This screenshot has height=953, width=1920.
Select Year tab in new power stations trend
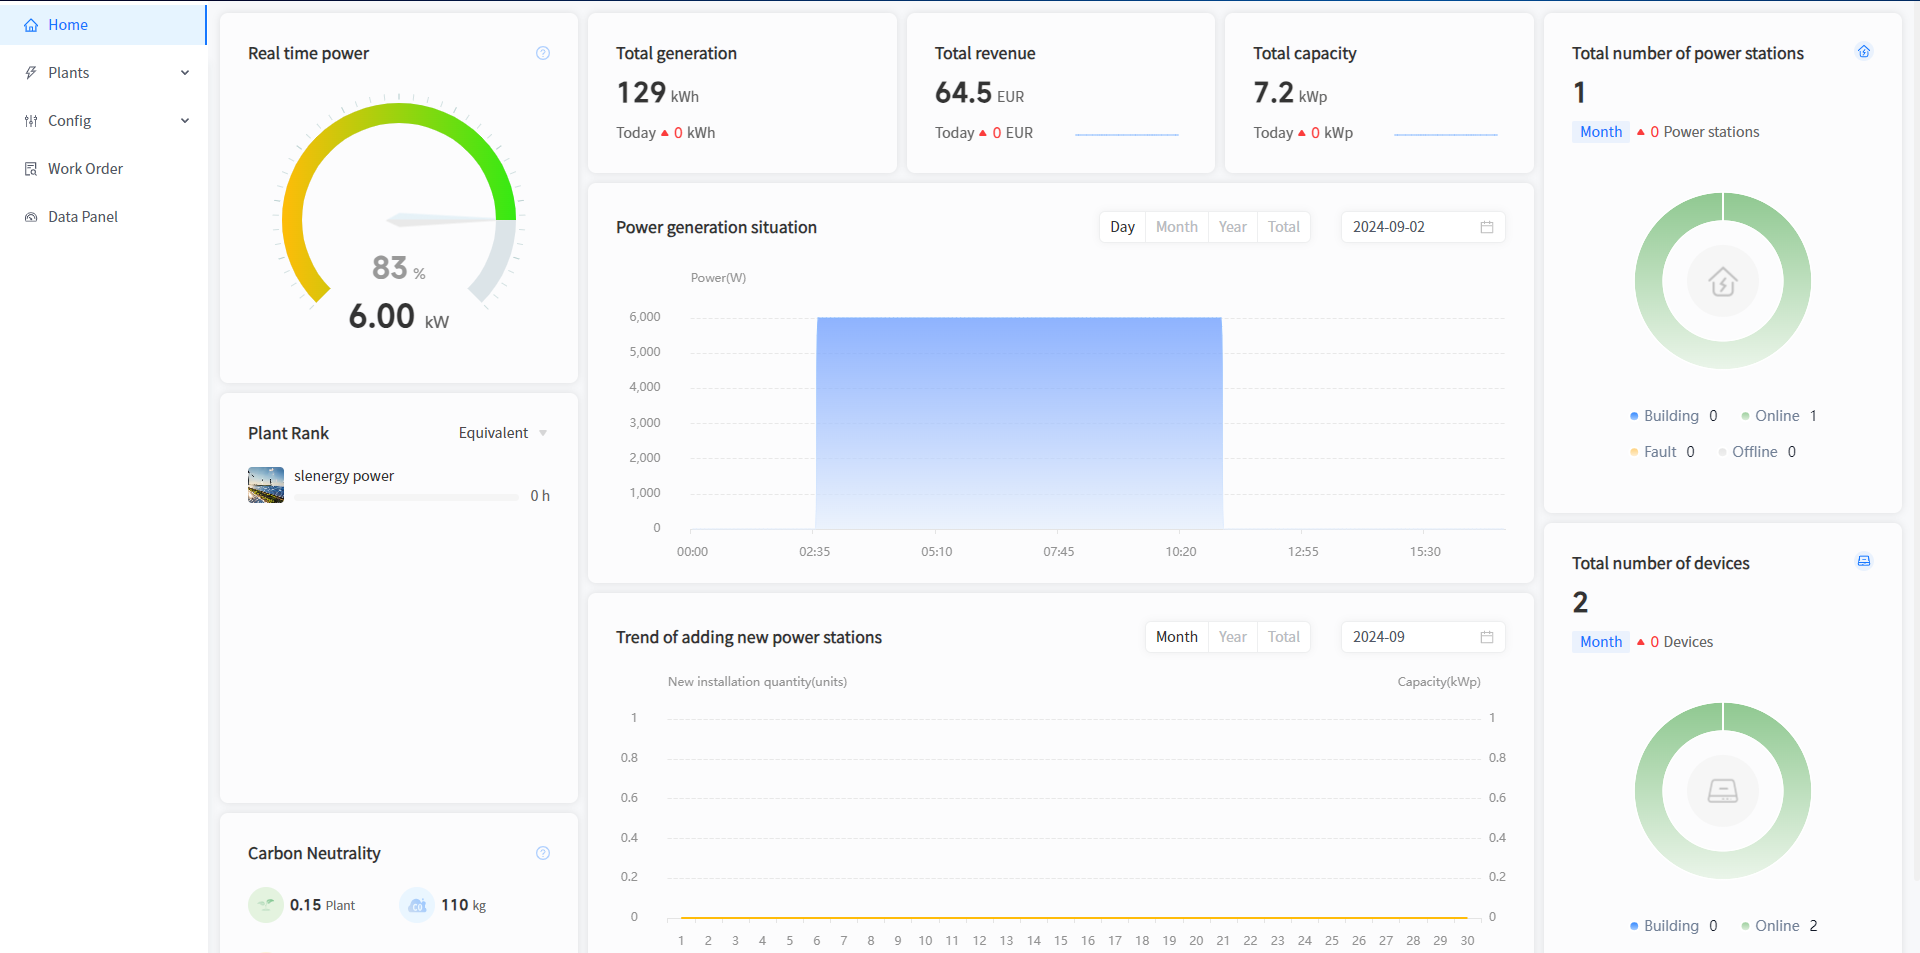(1232, 637)
